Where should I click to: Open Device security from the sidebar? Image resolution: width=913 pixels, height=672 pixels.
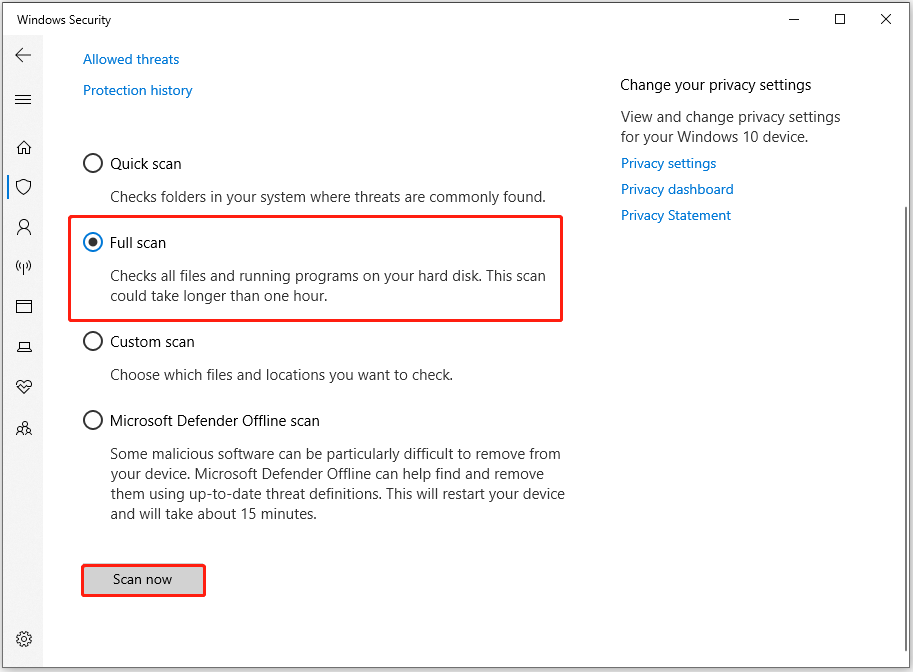tap(23, 346)
